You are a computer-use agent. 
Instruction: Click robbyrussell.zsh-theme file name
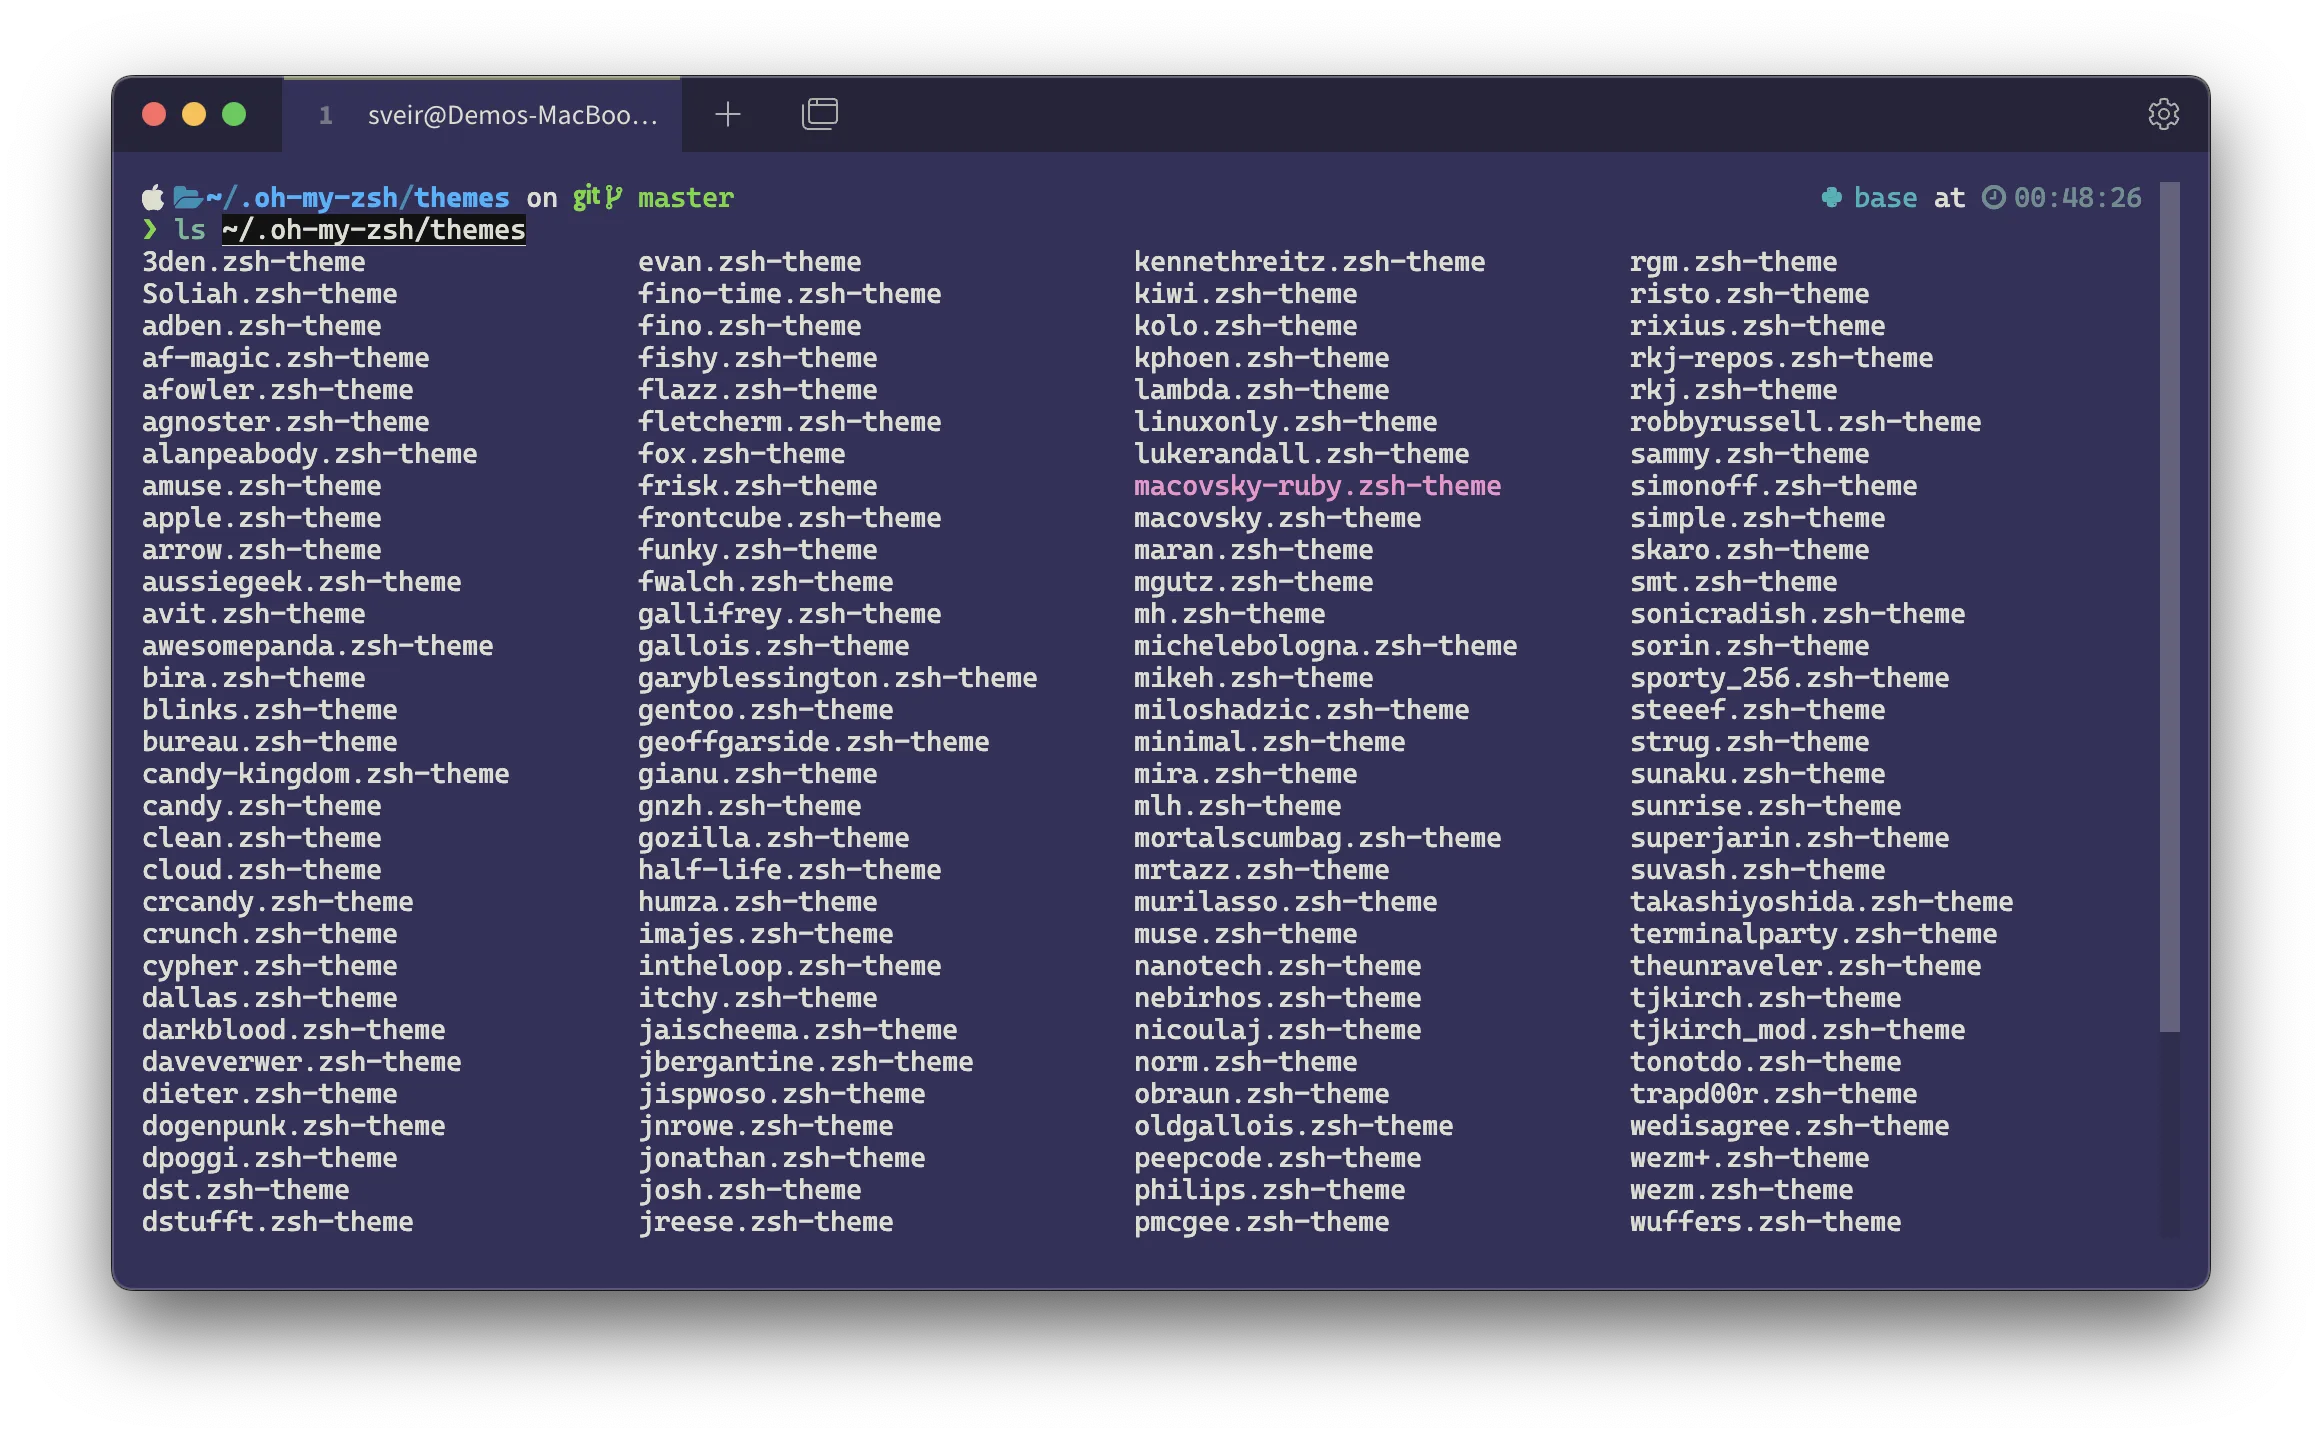pos(1805,422)
